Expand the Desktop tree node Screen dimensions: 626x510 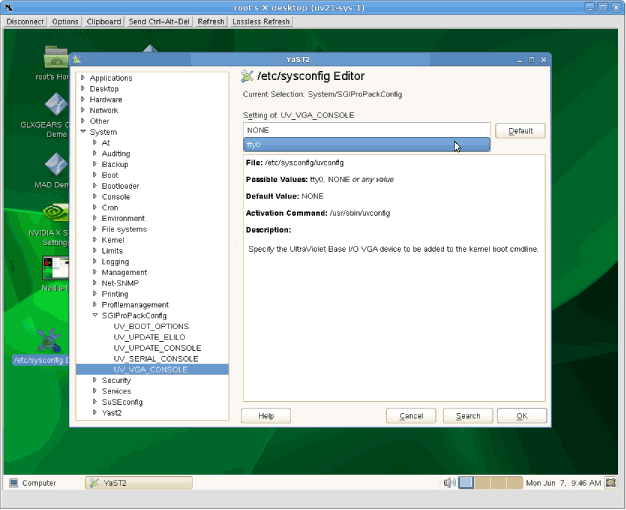[83, 88]
